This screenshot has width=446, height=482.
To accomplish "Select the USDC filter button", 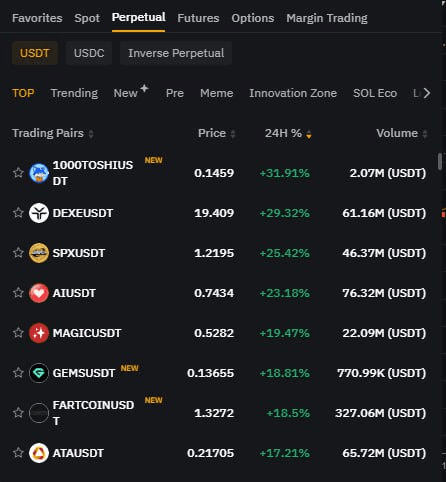I will point(89,53).
